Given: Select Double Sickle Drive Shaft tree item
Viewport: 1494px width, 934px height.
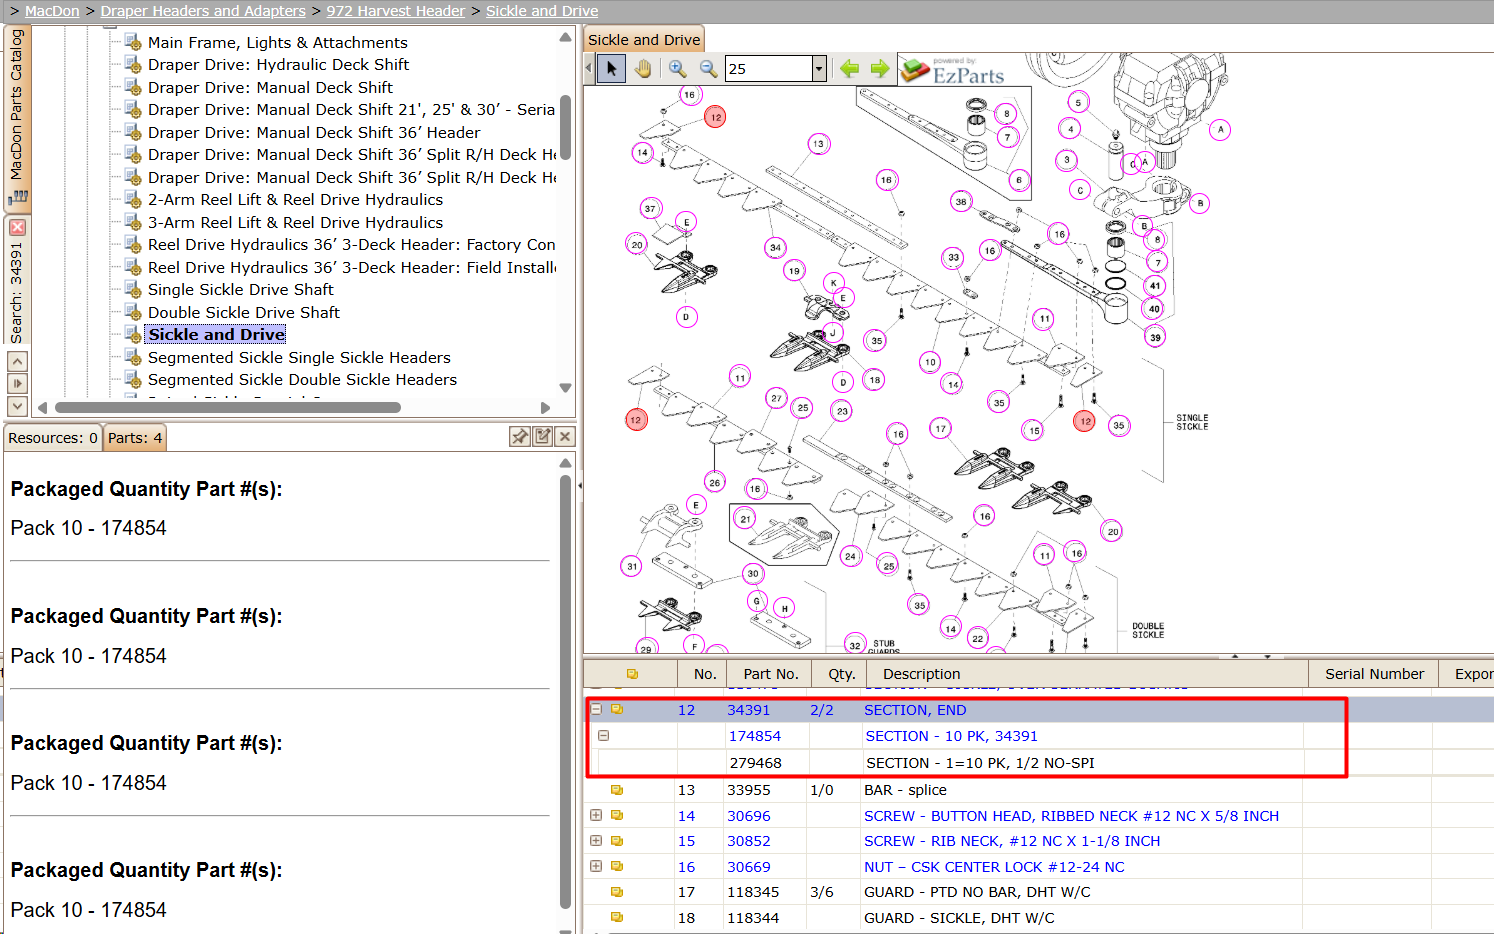Looking at the screenshot, I should [x=244, y=313].
